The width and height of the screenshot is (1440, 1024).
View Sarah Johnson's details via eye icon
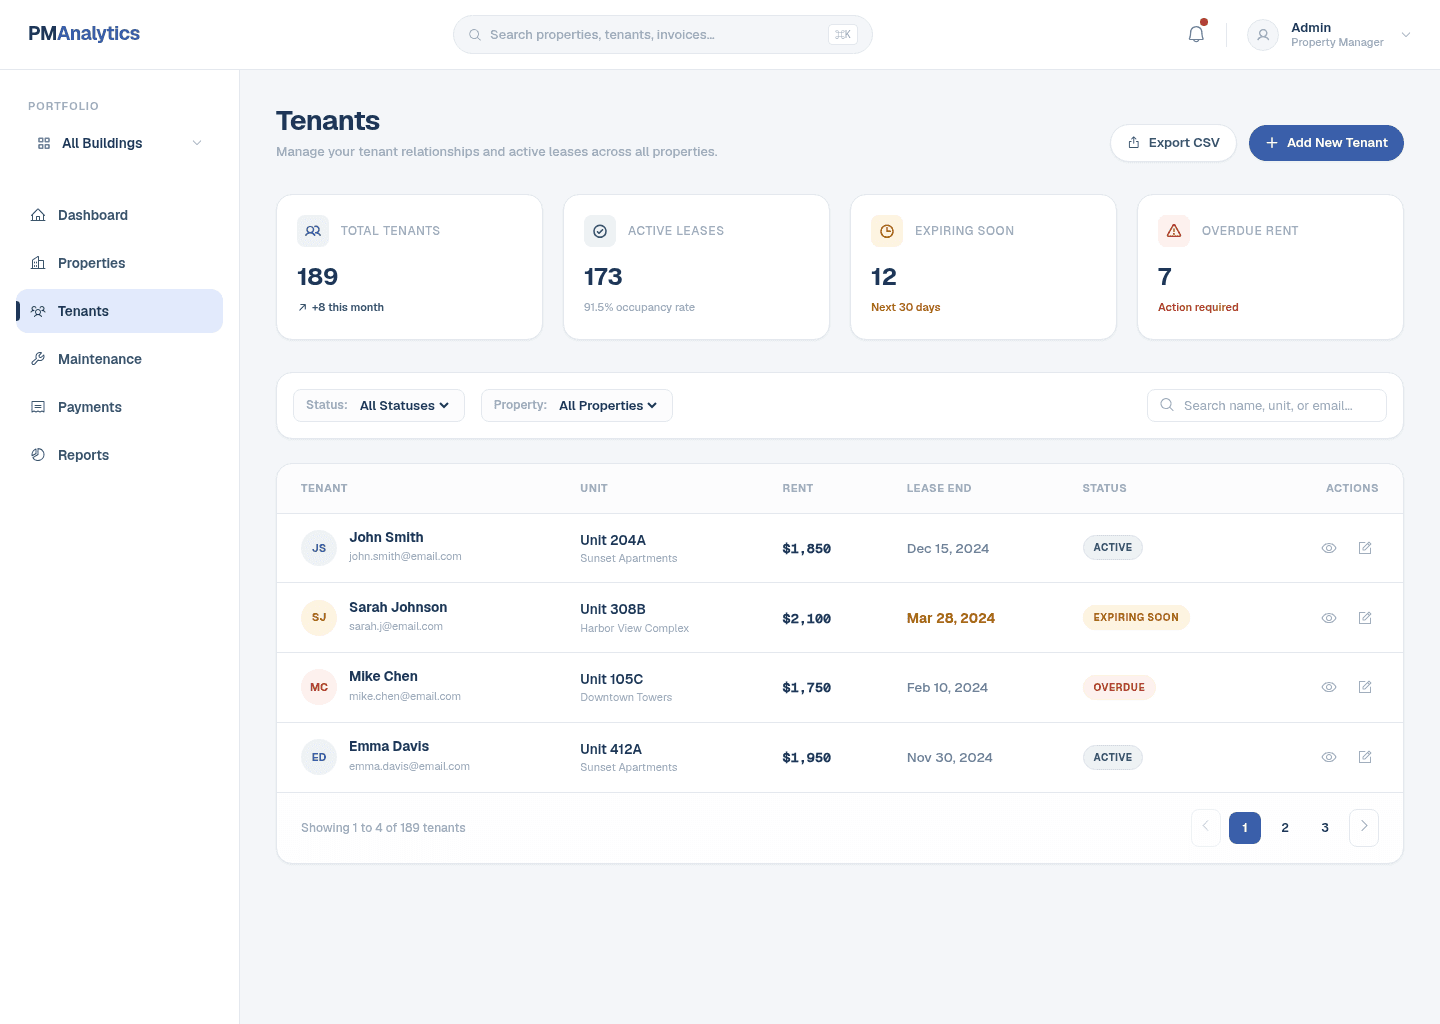(1329, 618)
